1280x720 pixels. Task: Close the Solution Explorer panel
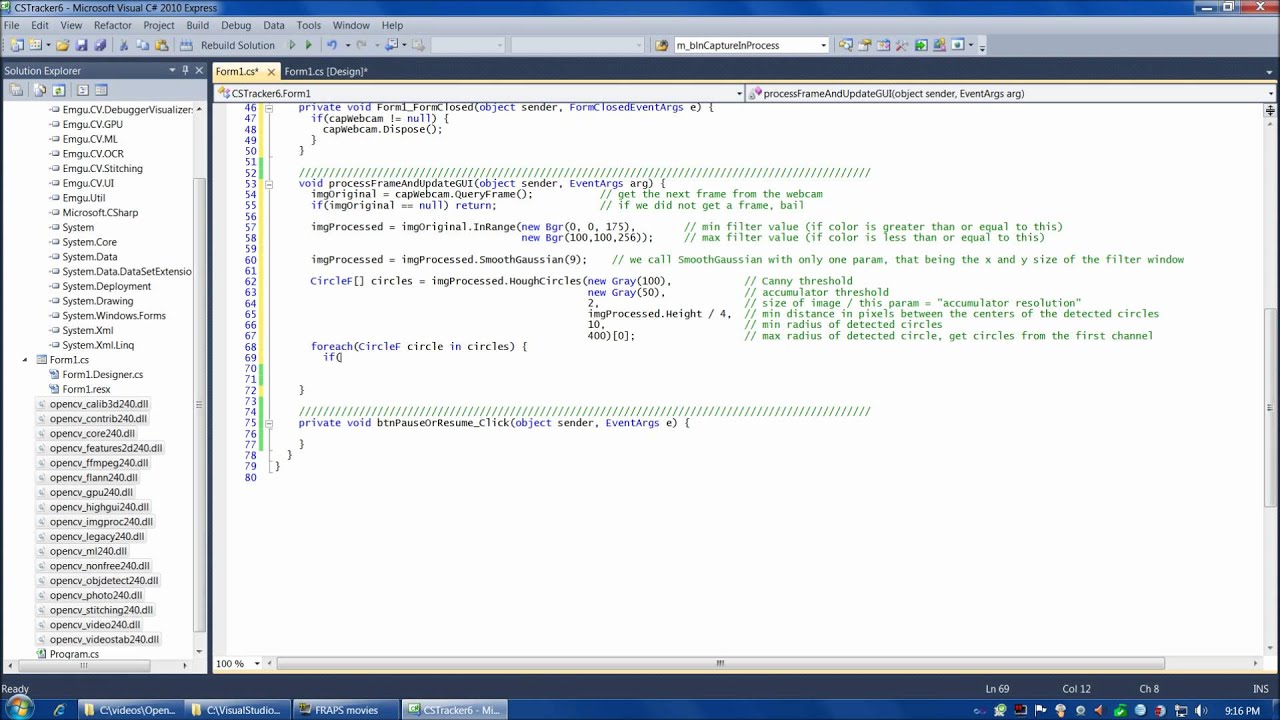coord(199,70)
